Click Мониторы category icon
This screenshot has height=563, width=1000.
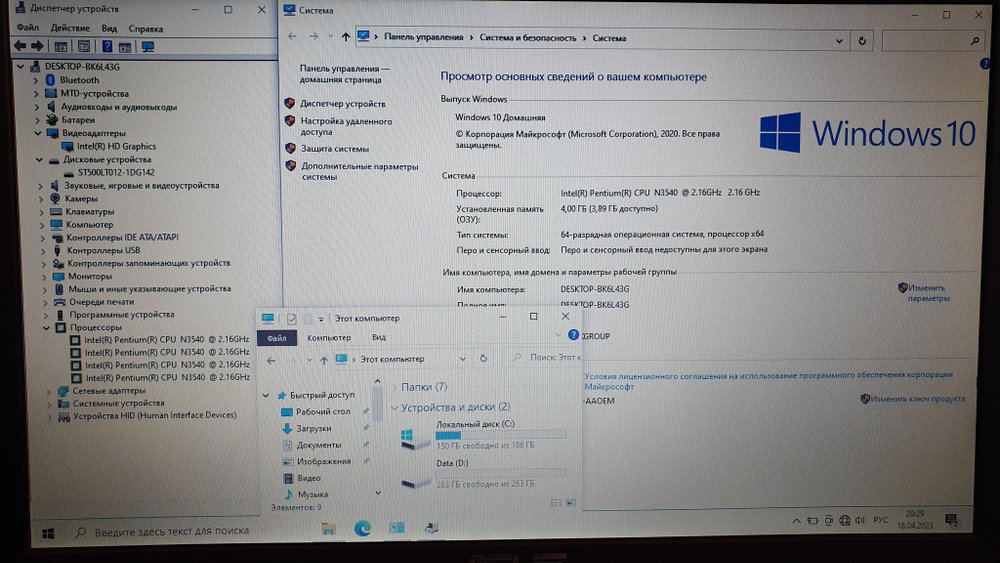tap(59, 276)
